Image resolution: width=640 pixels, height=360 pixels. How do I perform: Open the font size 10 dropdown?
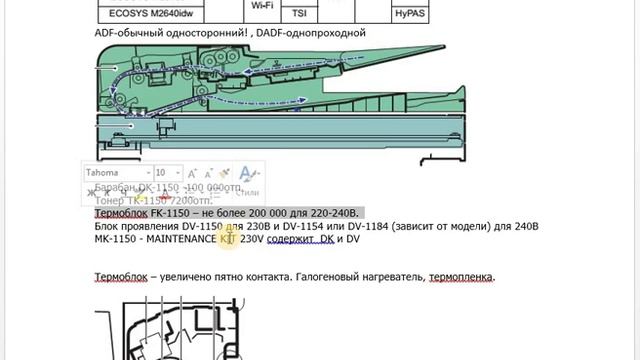(x=178, y=173)
